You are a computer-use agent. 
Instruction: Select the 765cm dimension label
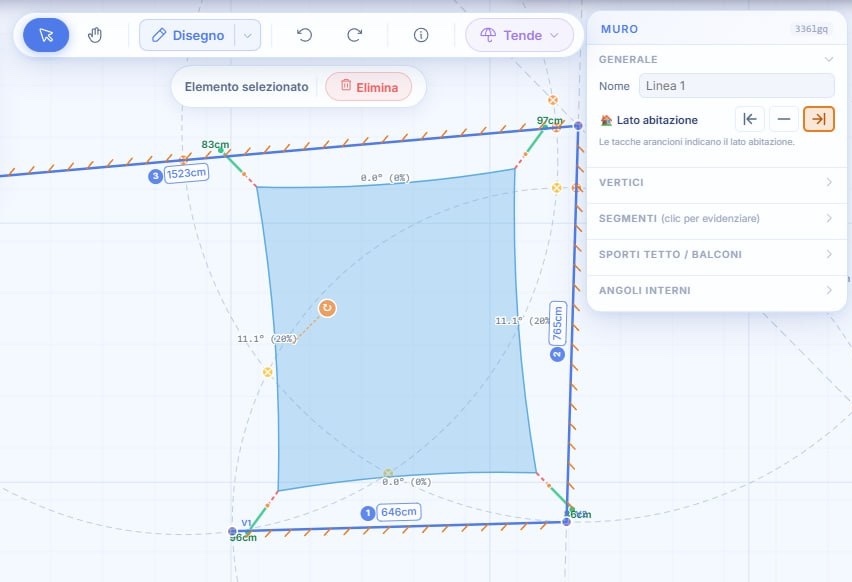(x=557, y=323)
